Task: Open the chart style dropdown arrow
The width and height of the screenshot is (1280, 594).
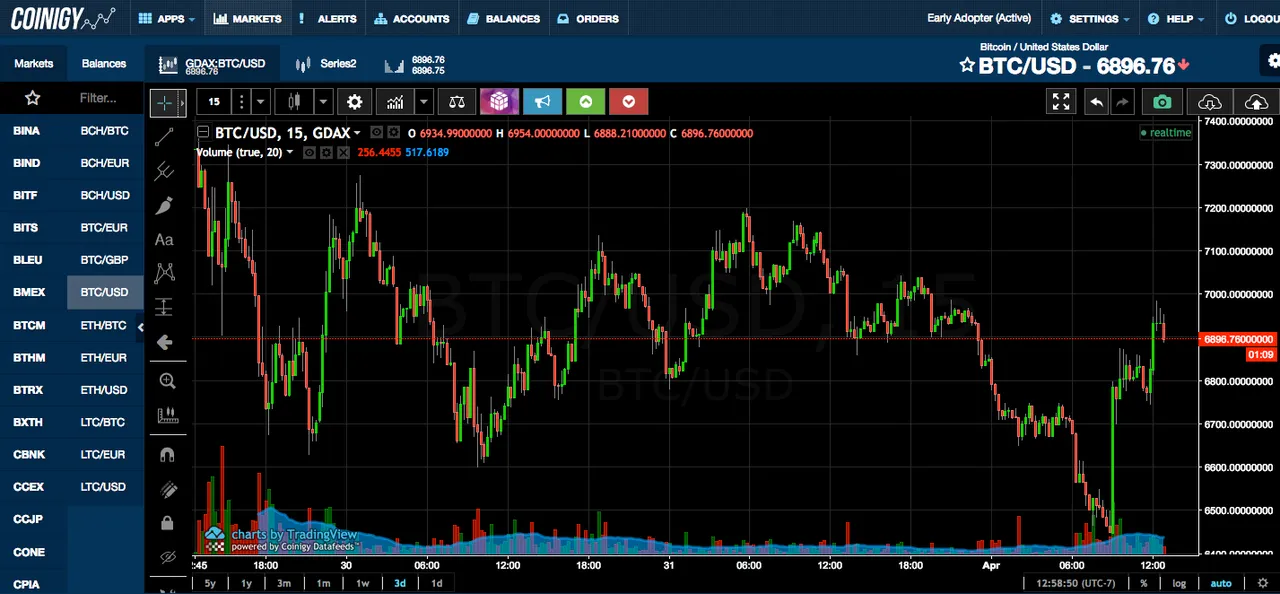Action: tap(323, 102)
